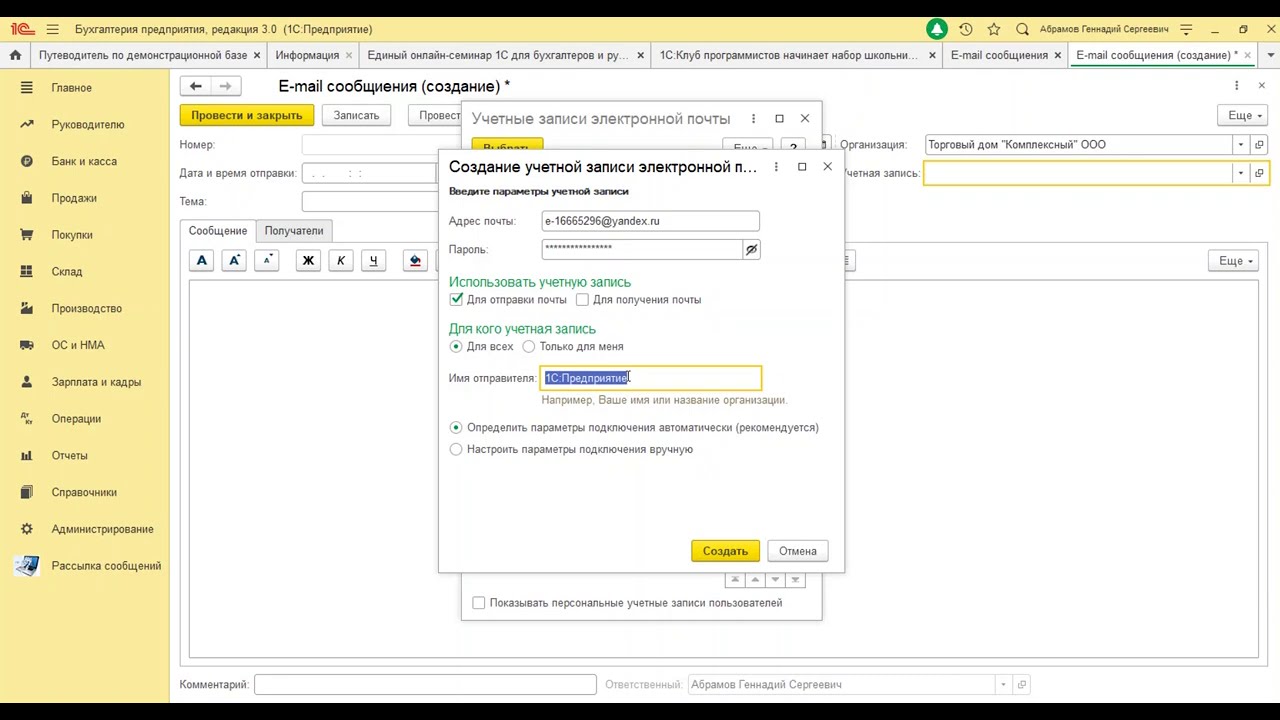Screen dimensions: 1280x720
Task: Click the Провести и закрыть button
Action: coord(247,116)
